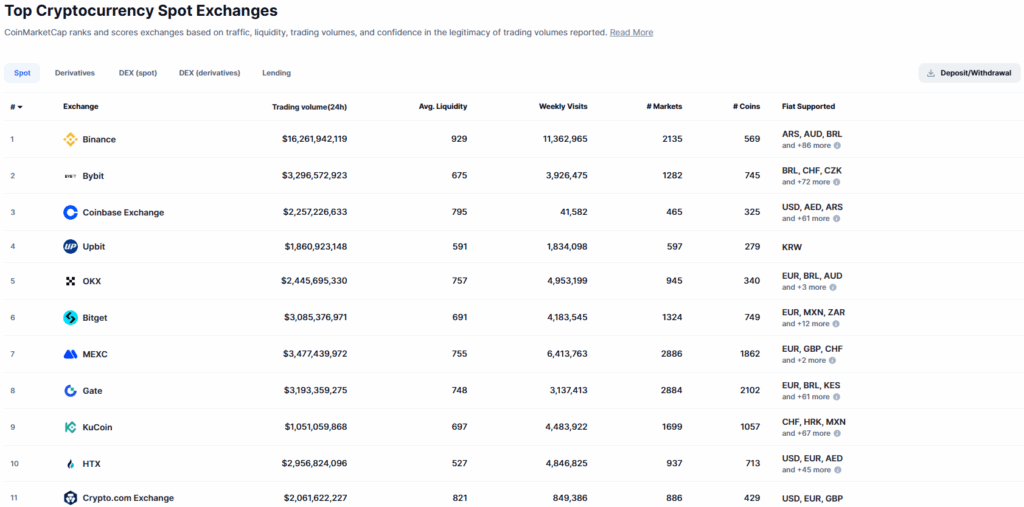The height and width of the screenshot is (507, 1024).
Task: Click the Crypto.com Exchange logo icon
Action: [x=70, y=498]
